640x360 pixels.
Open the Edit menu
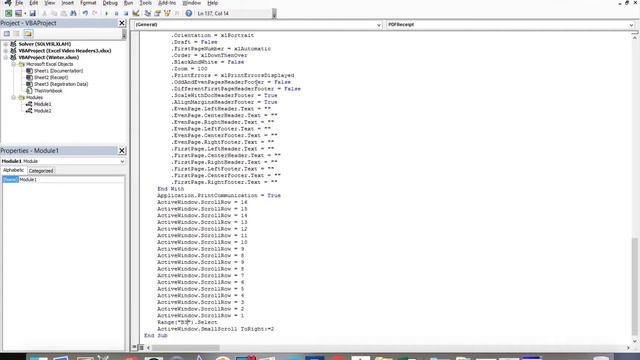(33, 3)
